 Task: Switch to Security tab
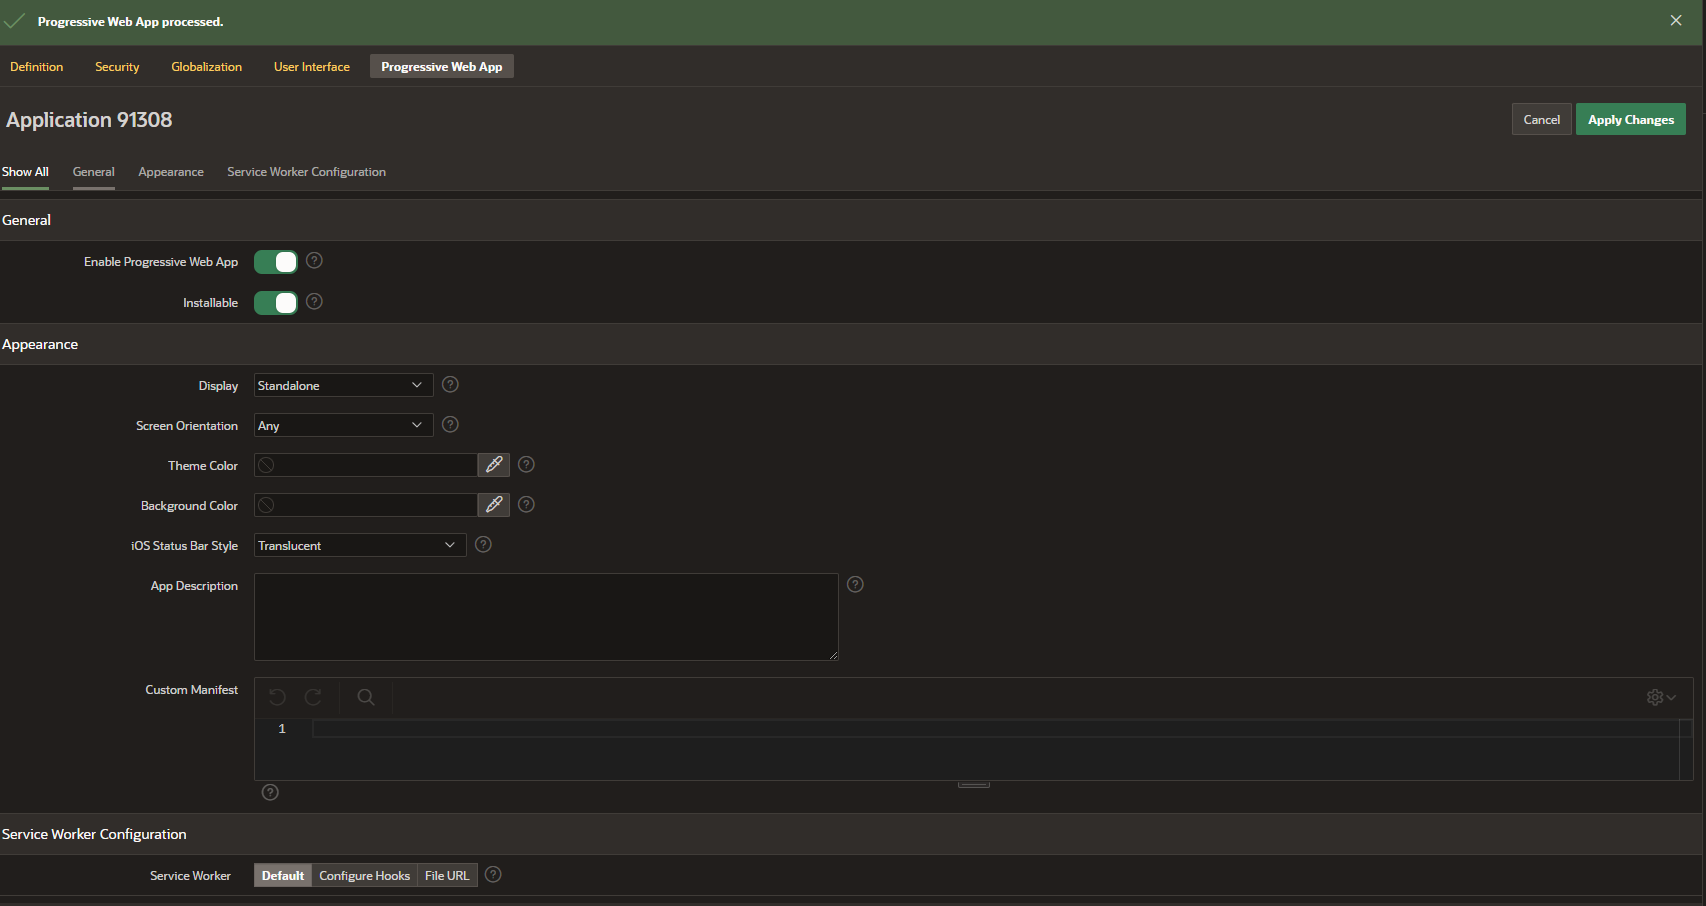(x=117, y=67)
